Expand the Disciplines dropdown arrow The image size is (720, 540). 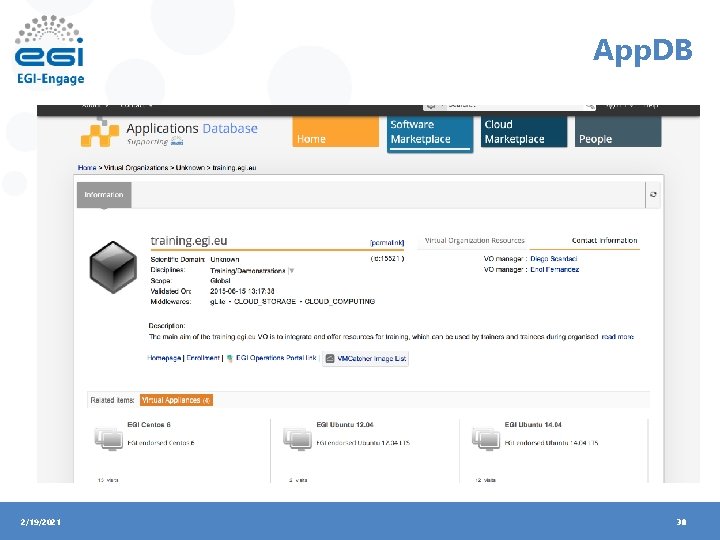tap(292, 270)
